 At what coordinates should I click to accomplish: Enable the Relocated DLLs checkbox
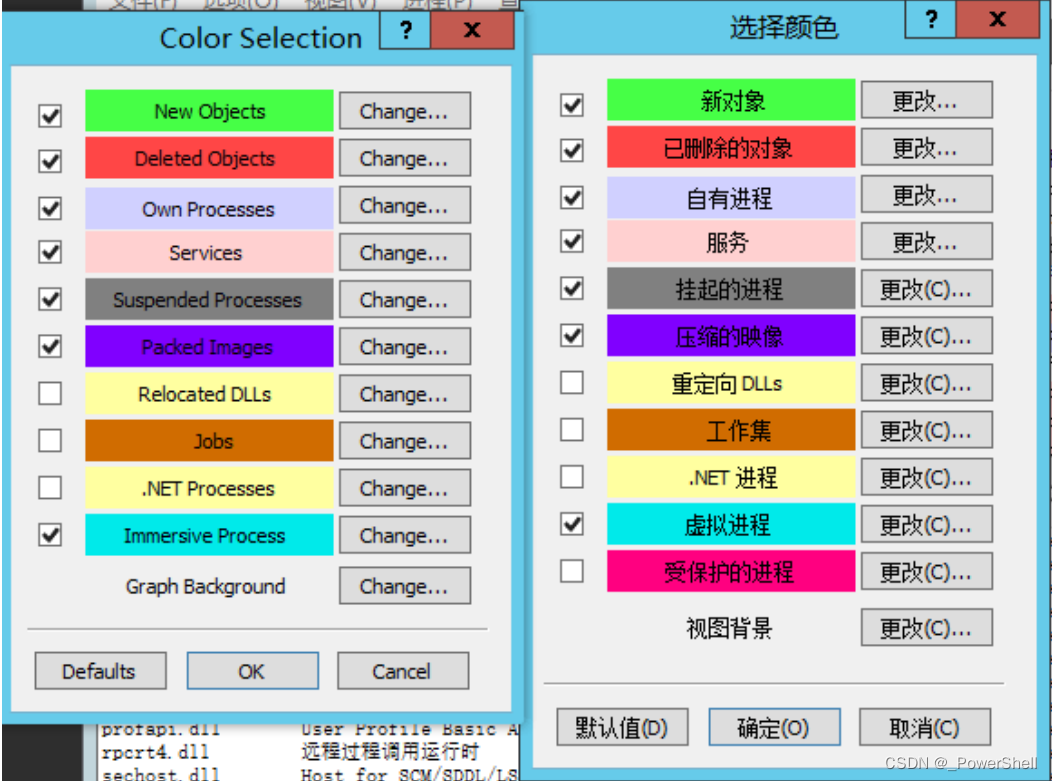click(50, 393)
